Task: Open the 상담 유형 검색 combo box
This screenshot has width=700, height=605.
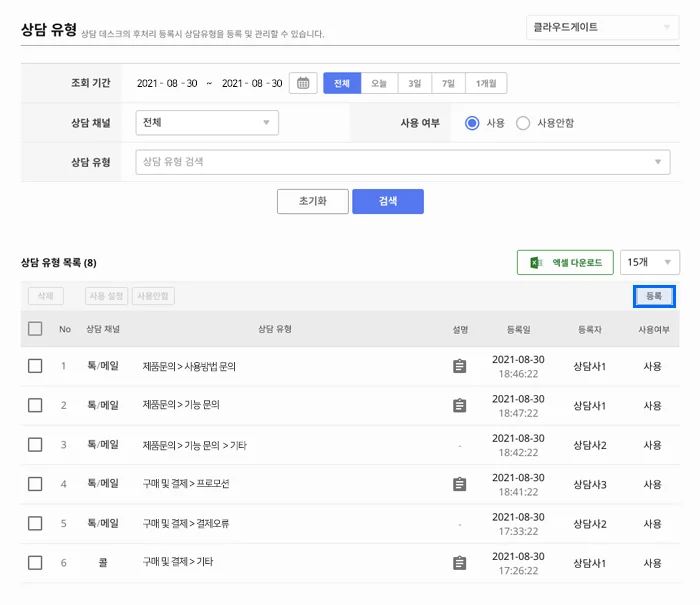Action: [x=403, y=162]
